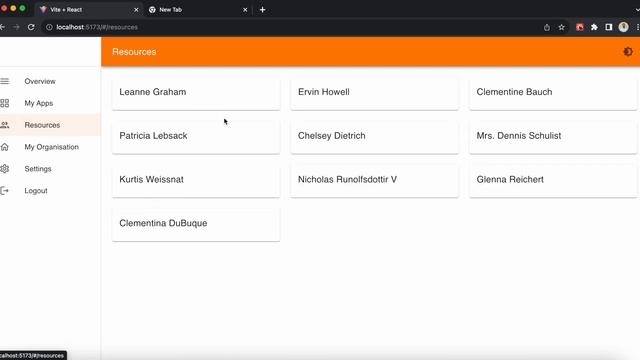This screenshot has height=360, width=640.
Task: Reload the page with the refresh icon
Action: coord(31,27)
